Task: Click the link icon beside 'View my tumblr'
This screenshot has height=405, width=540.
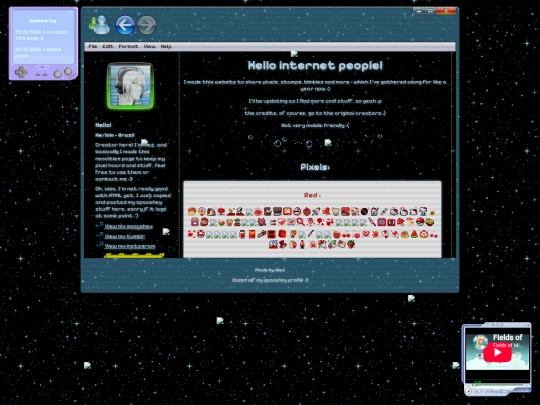Action: click(100, 236)
